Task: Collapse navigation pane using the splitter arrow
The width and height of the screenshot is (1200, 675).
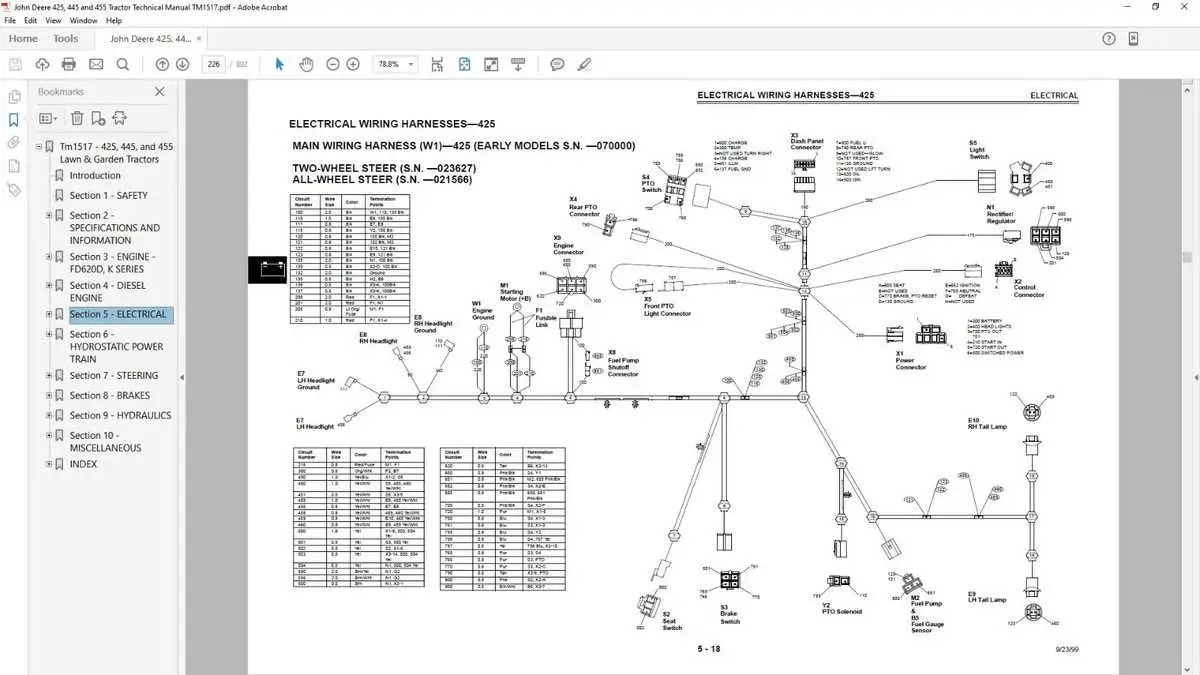Action: click(x=182, y=377)
